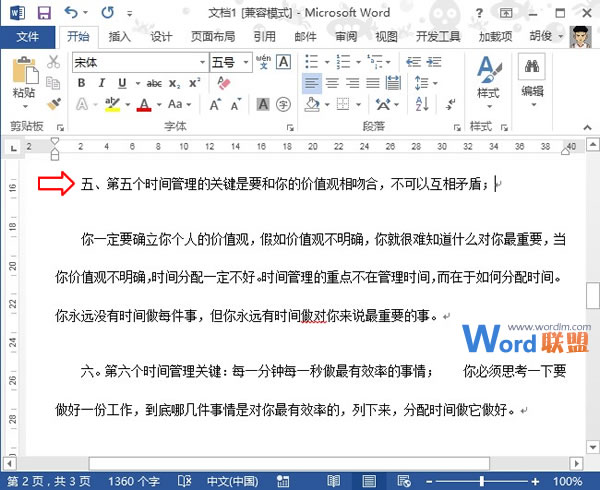Toggle superscript formatting

tap(194, 83)
